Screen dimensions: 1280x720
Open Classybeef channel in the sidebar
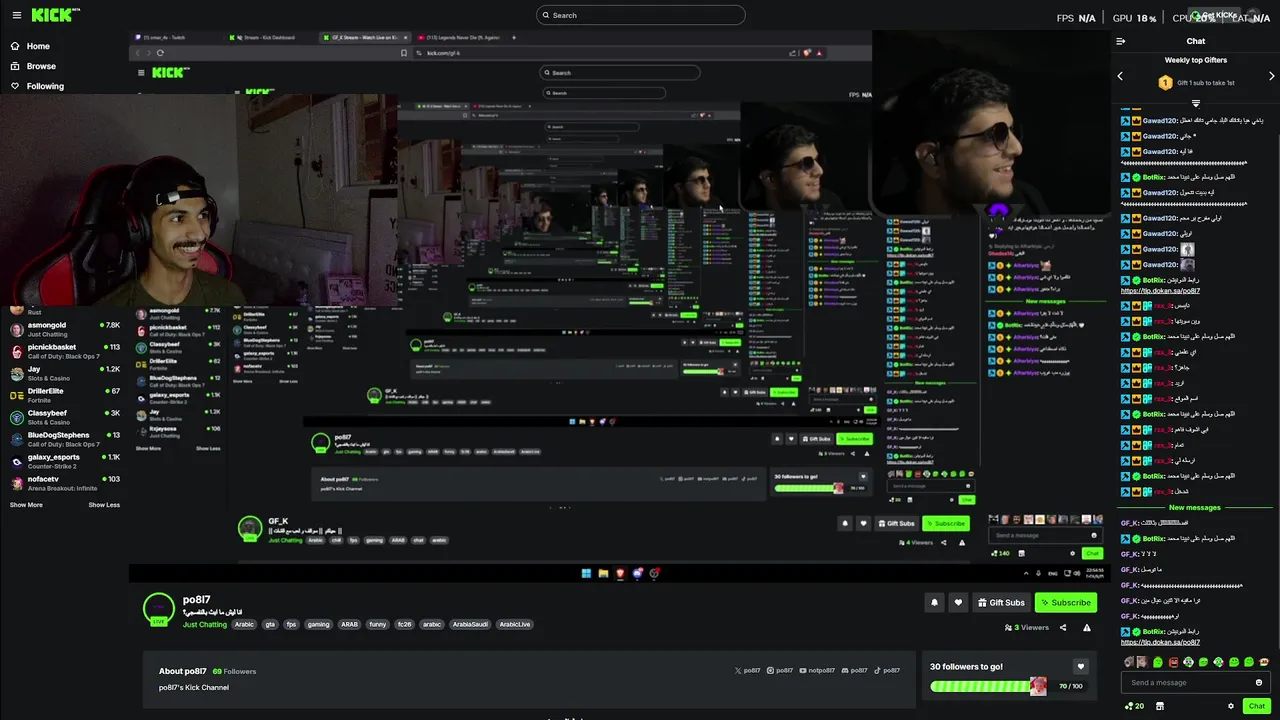tap(64, 417)
